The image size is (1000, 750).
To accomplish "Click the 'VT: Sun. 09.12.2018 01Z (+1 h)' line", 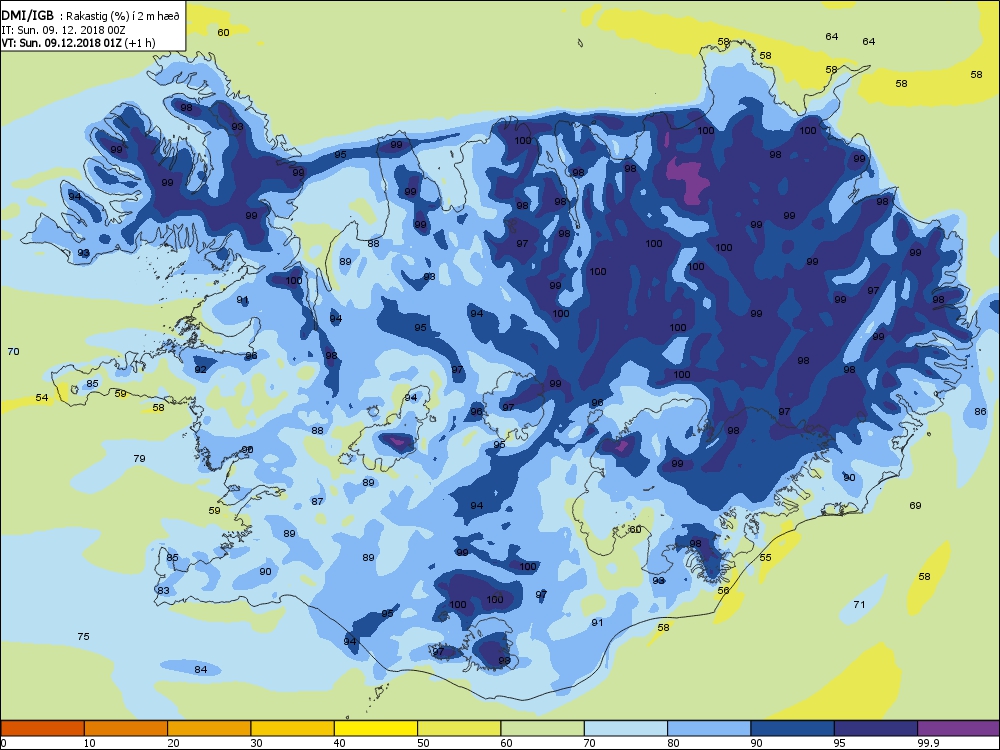I will click(78, 43).
